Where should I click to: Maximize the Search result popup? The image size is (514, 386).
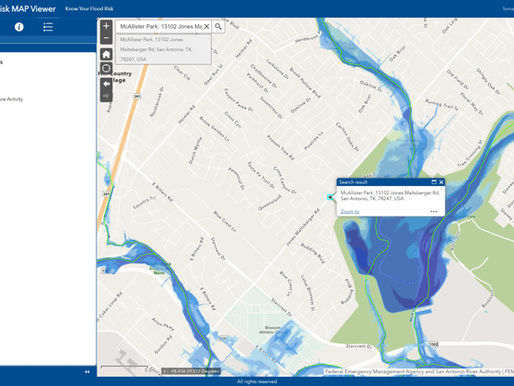tap(434, 182)
